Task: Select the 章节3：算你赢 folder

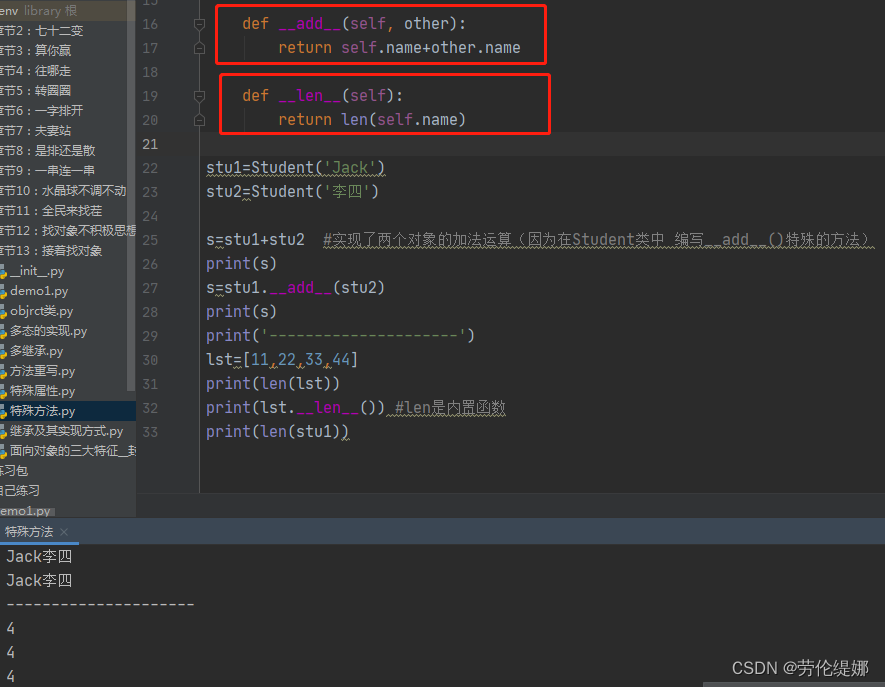Action: [x=36, y=50]
